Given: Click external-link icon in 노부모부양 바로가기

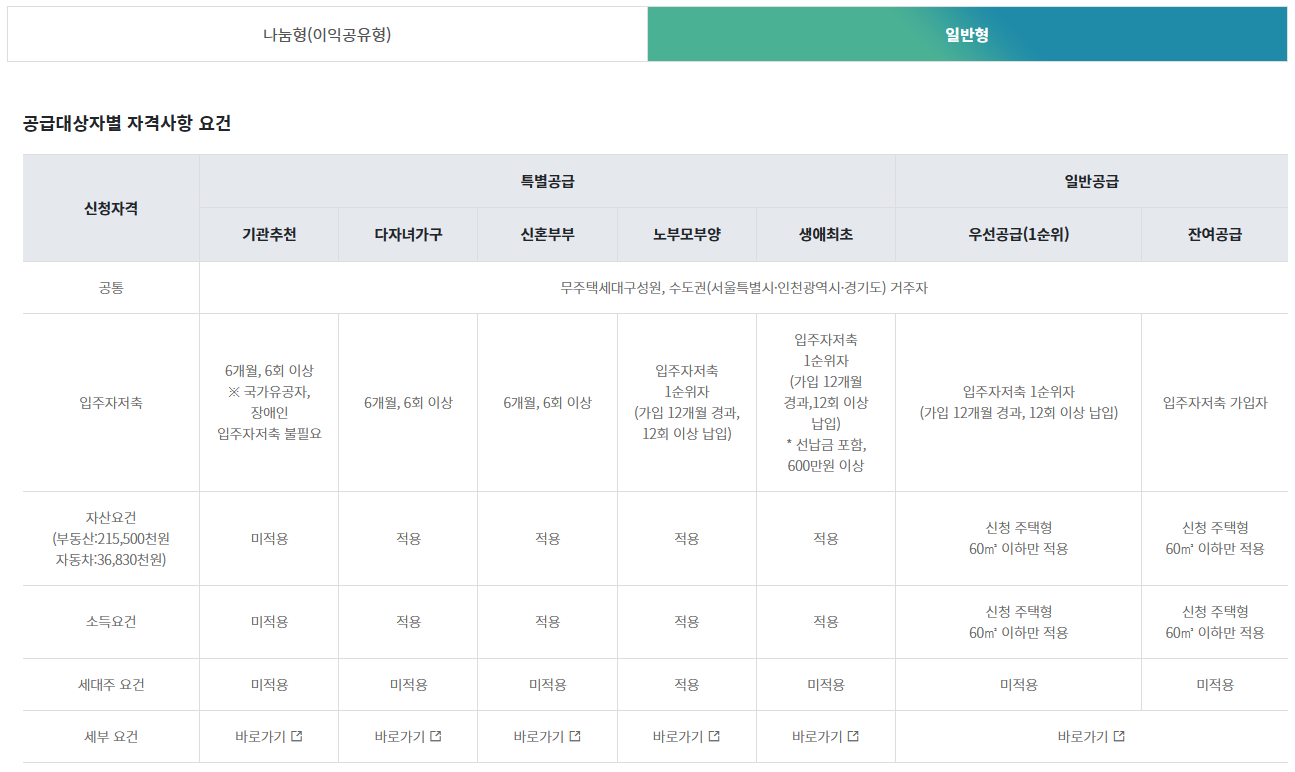Looking at the screenshot, I should point(714,737).
